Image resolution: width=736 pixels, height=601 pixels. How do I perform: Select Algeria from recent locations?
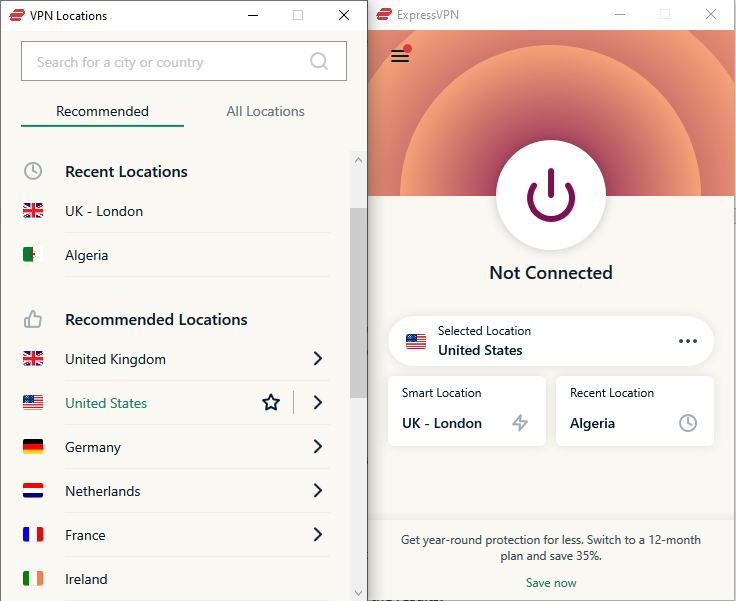pyautogui.click(x=176, y=254)
